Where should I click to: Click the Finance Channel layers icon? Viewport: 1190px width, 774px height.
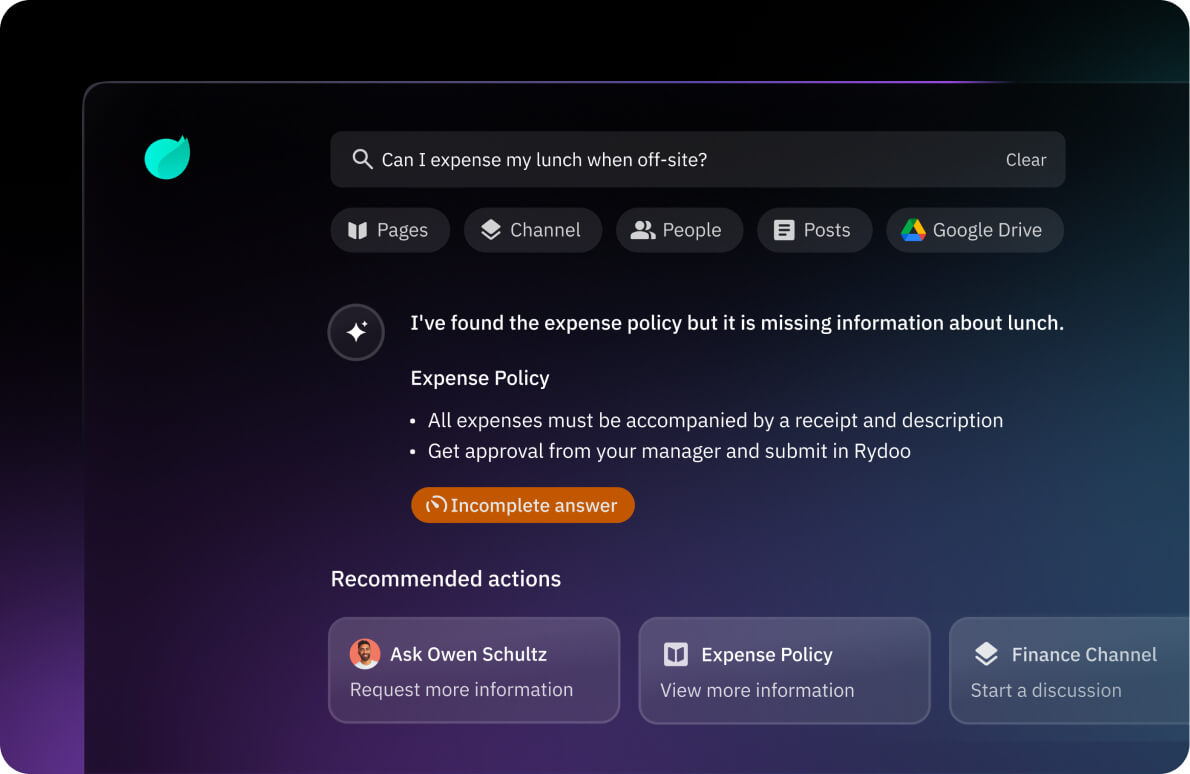click(986, 655)
